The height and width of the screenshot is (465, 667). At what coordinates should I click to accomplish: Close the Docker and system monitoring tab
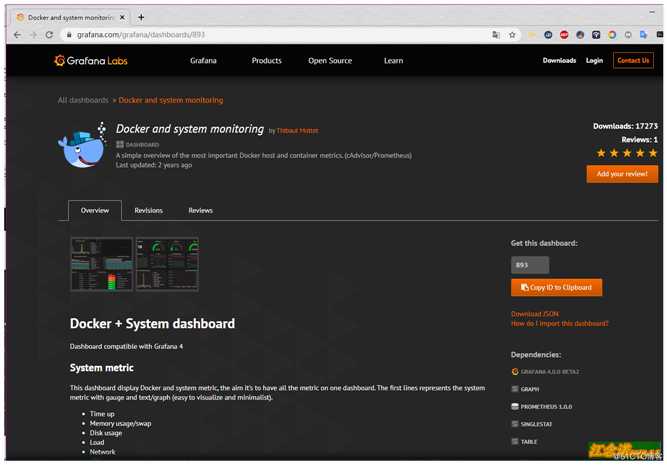pos(123,17)
